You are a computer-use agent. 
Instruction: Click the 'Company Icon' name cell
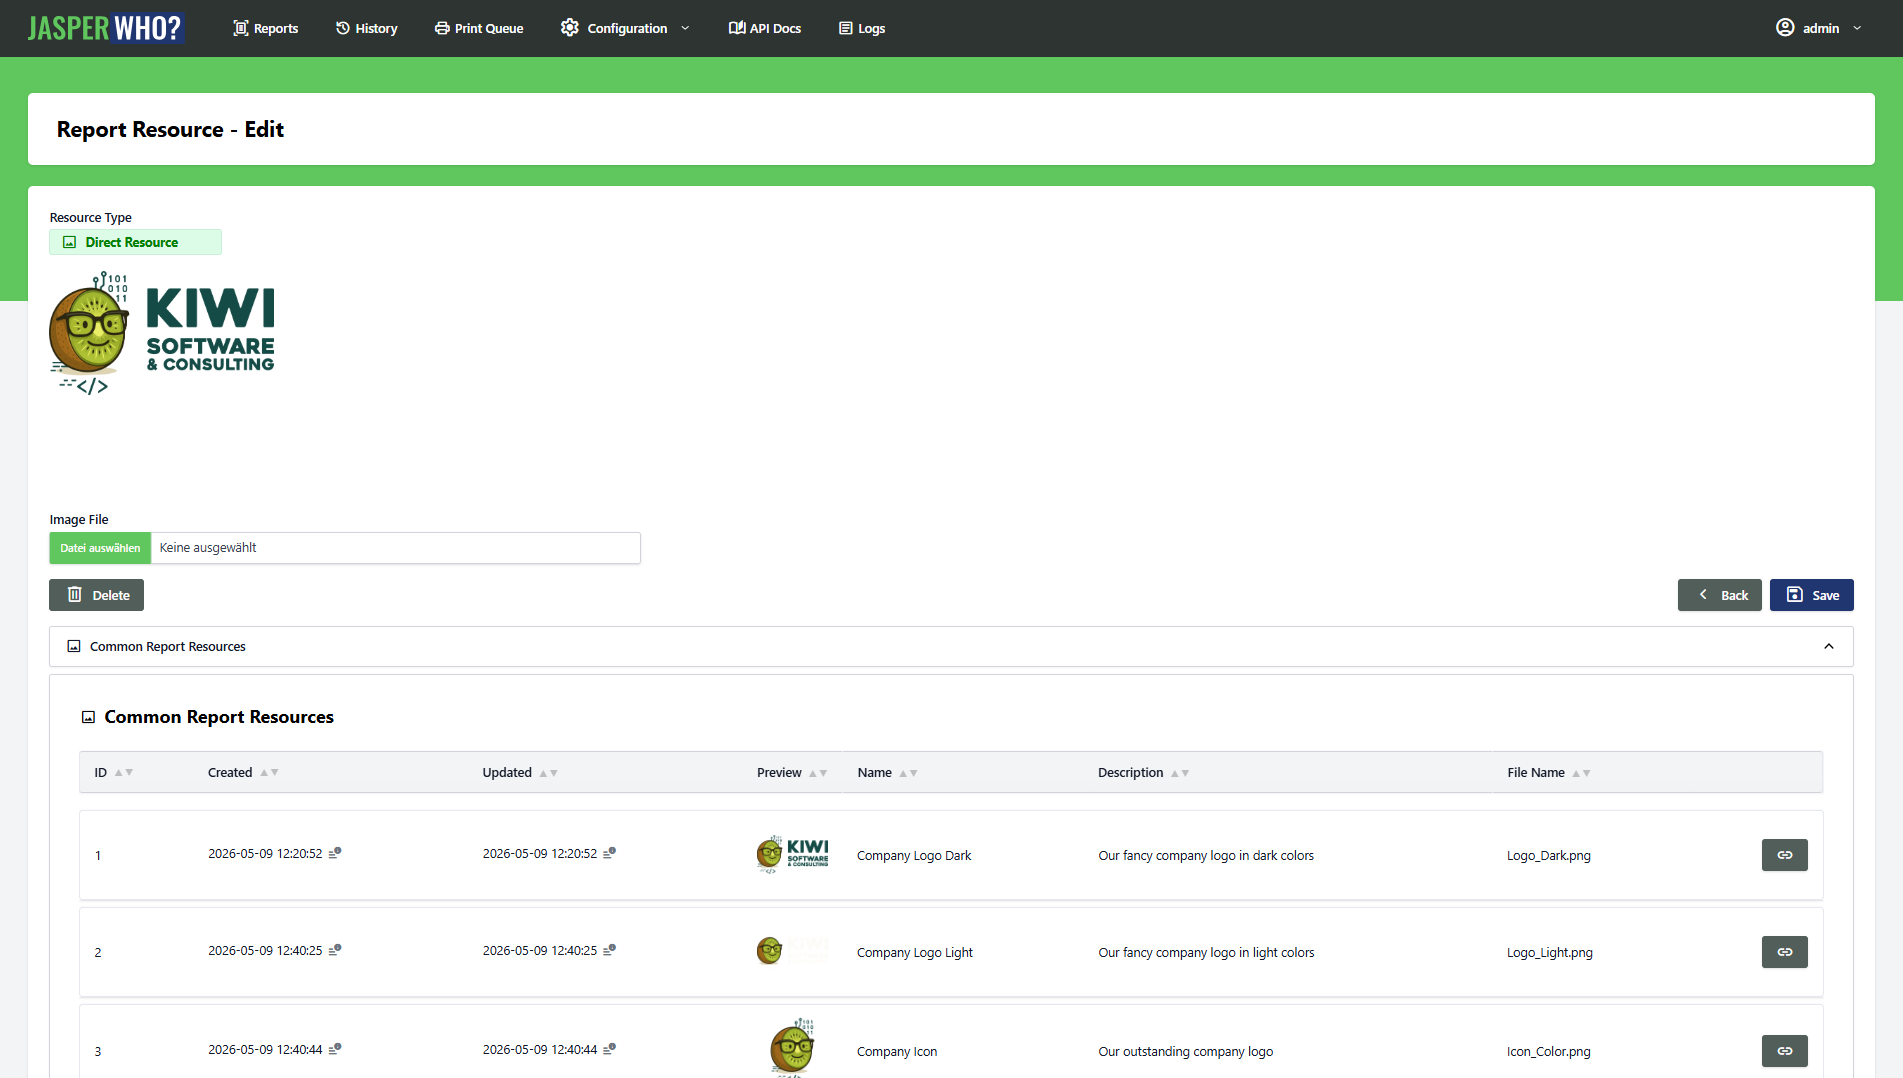tap(897, 1052)
